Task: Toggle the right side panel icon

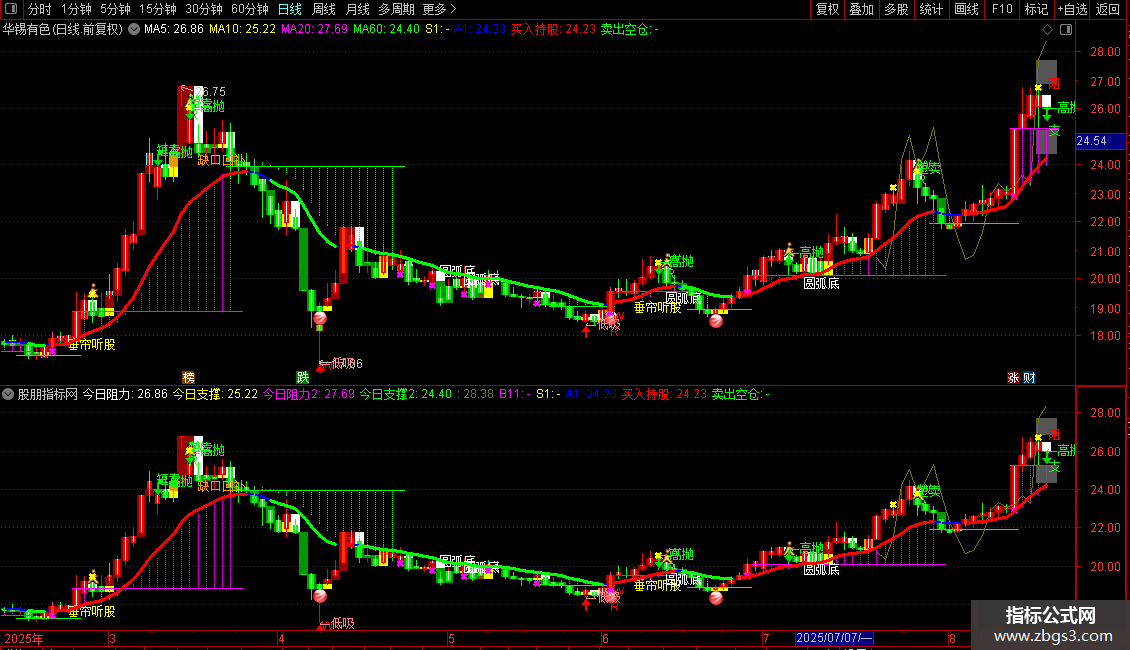Action: [x=1066, y=30]
